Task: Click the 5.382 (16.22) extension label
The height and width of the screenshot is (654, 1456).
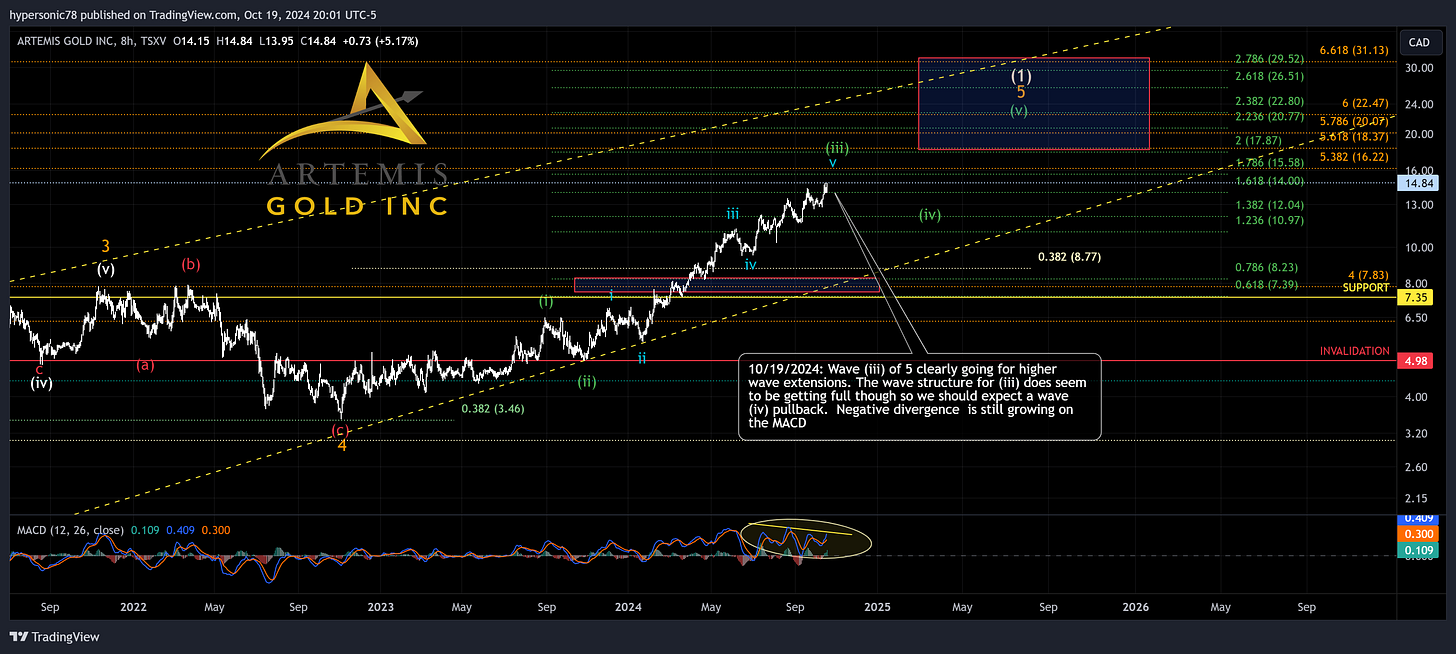Action: [x=1355, y=157]
